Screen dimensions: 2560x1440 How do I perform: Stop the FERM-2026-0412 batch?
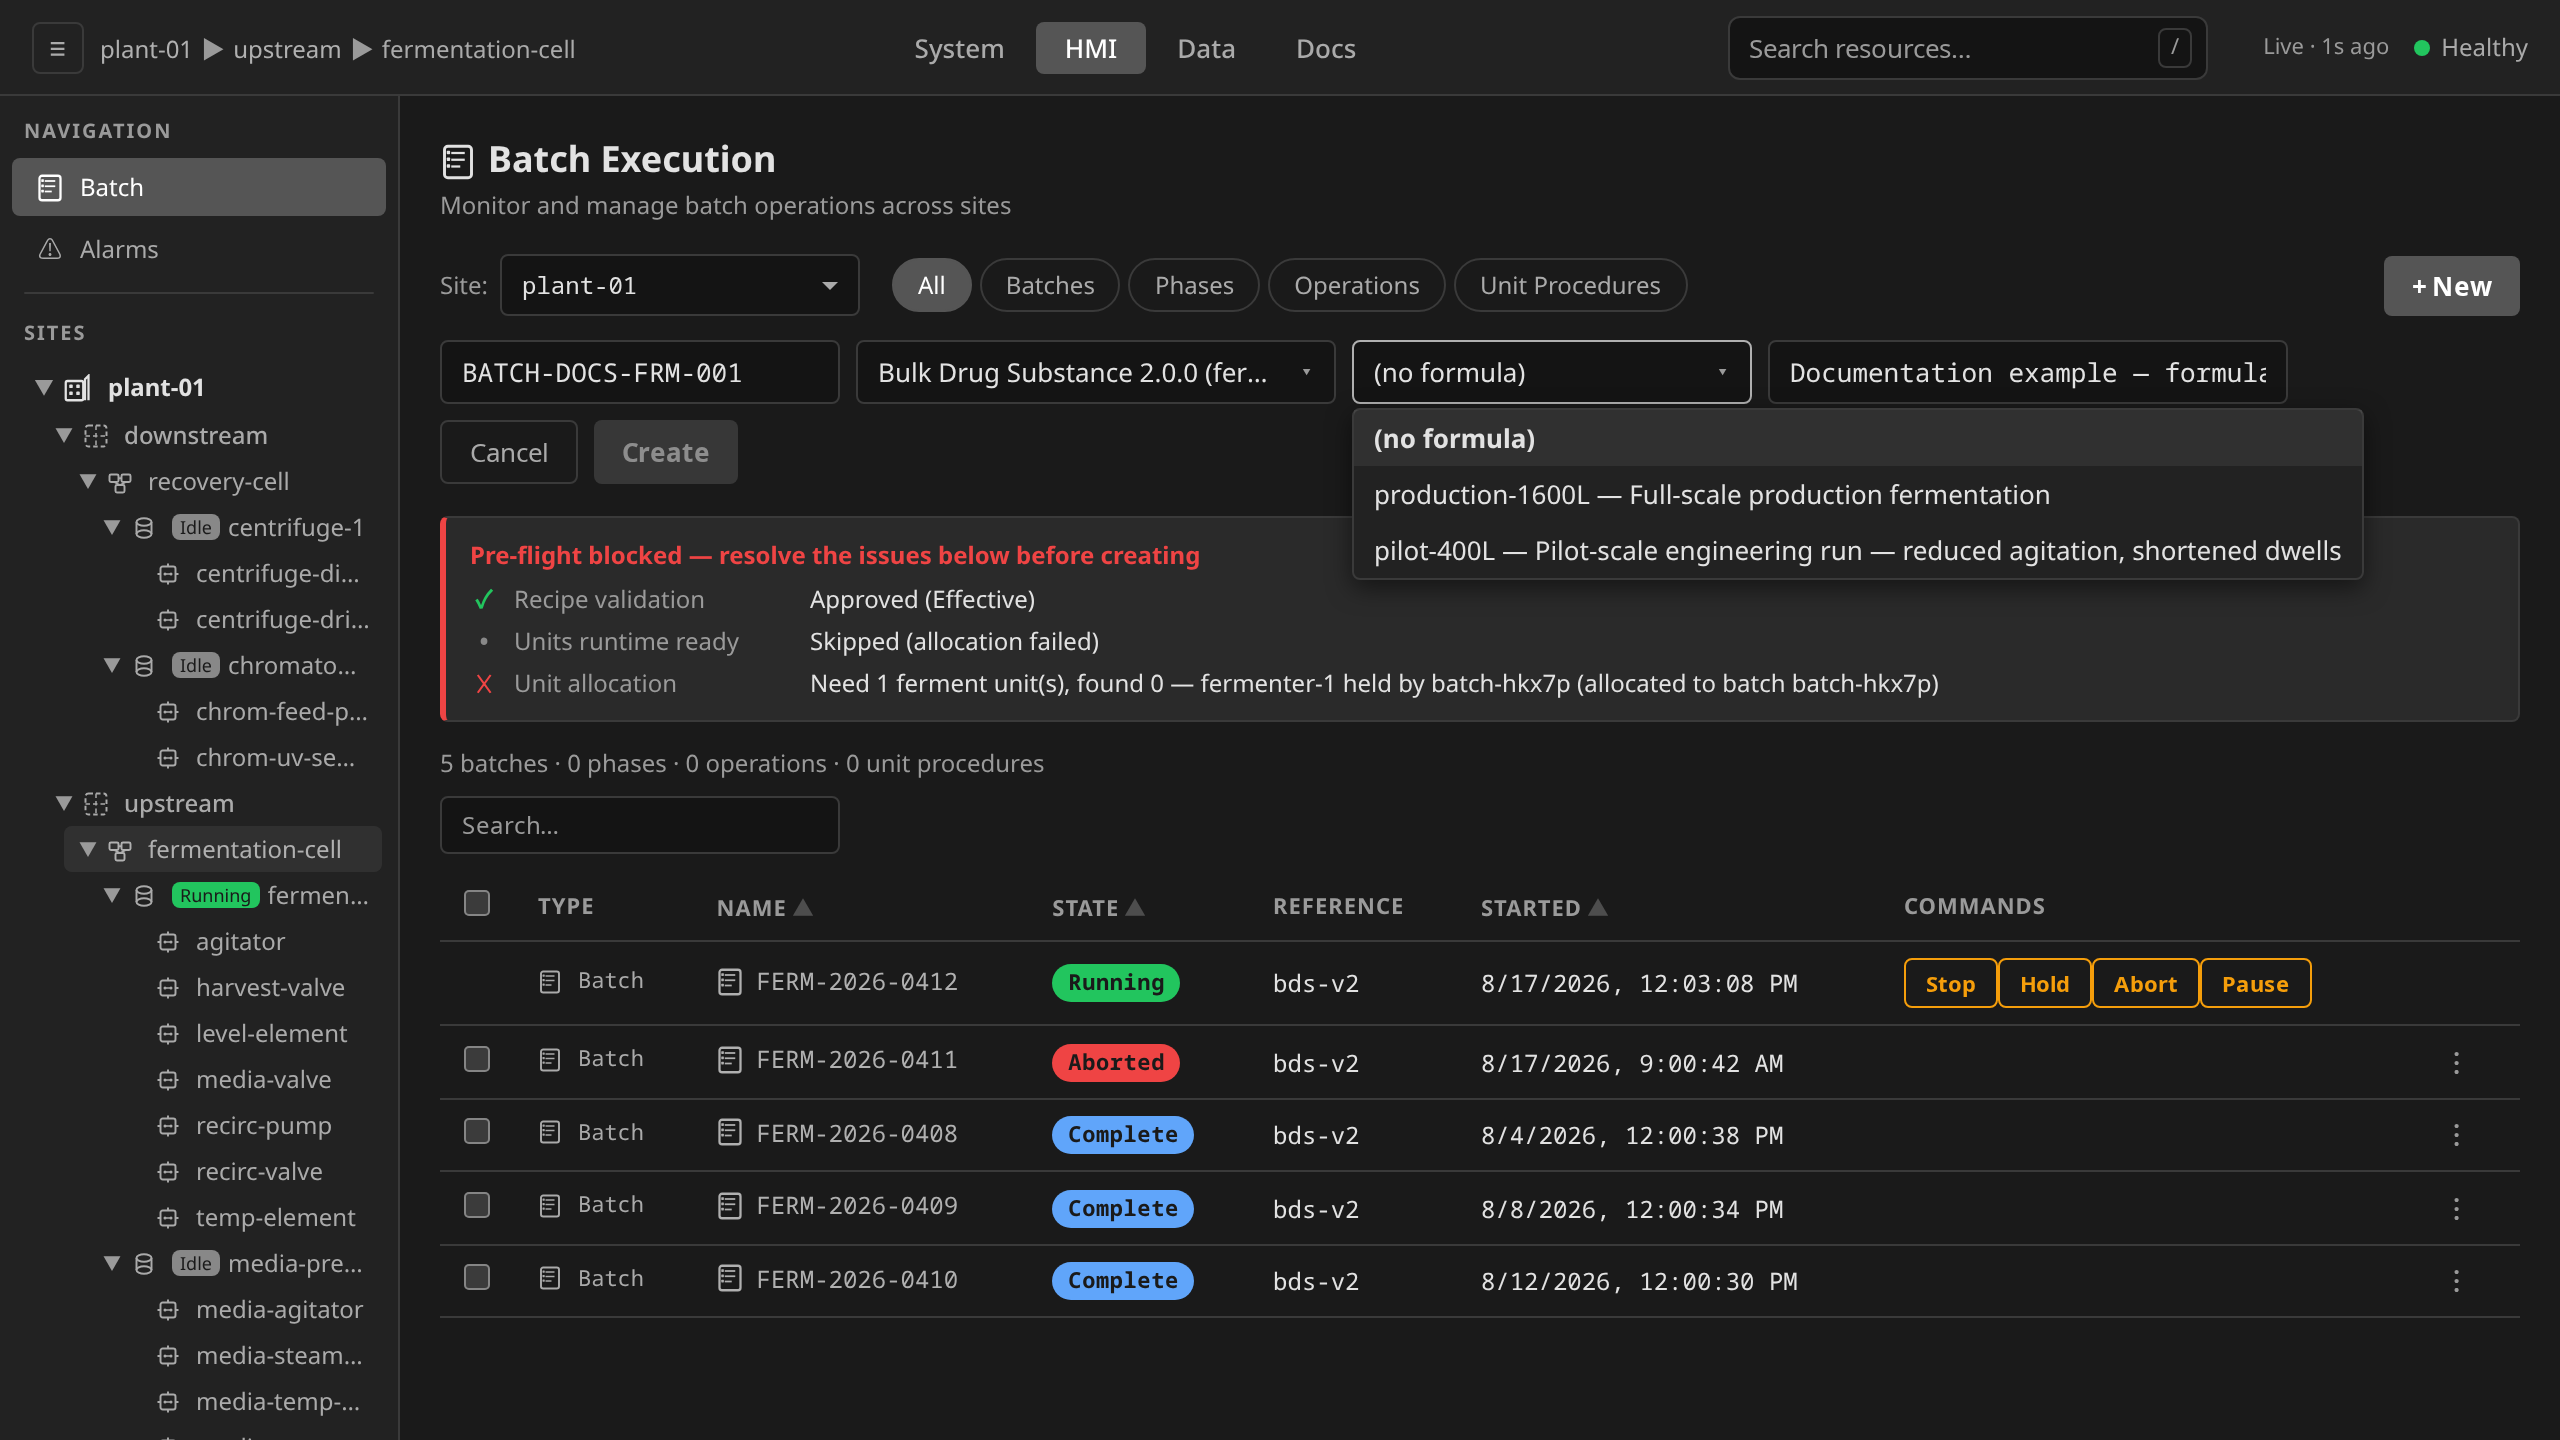(x=1950, y=984)
